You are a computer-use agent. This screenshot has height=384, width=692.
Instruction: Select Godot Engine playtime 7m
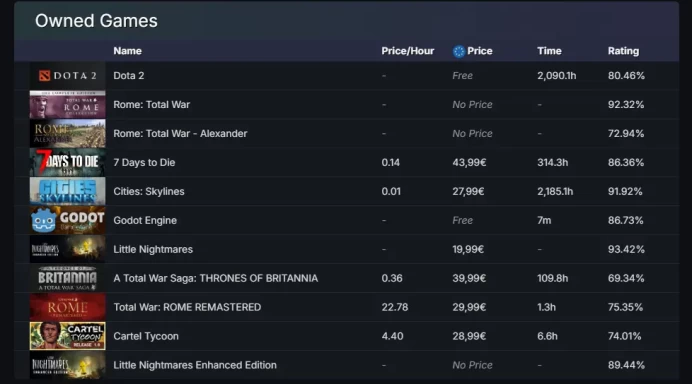(x=544, y=220)
